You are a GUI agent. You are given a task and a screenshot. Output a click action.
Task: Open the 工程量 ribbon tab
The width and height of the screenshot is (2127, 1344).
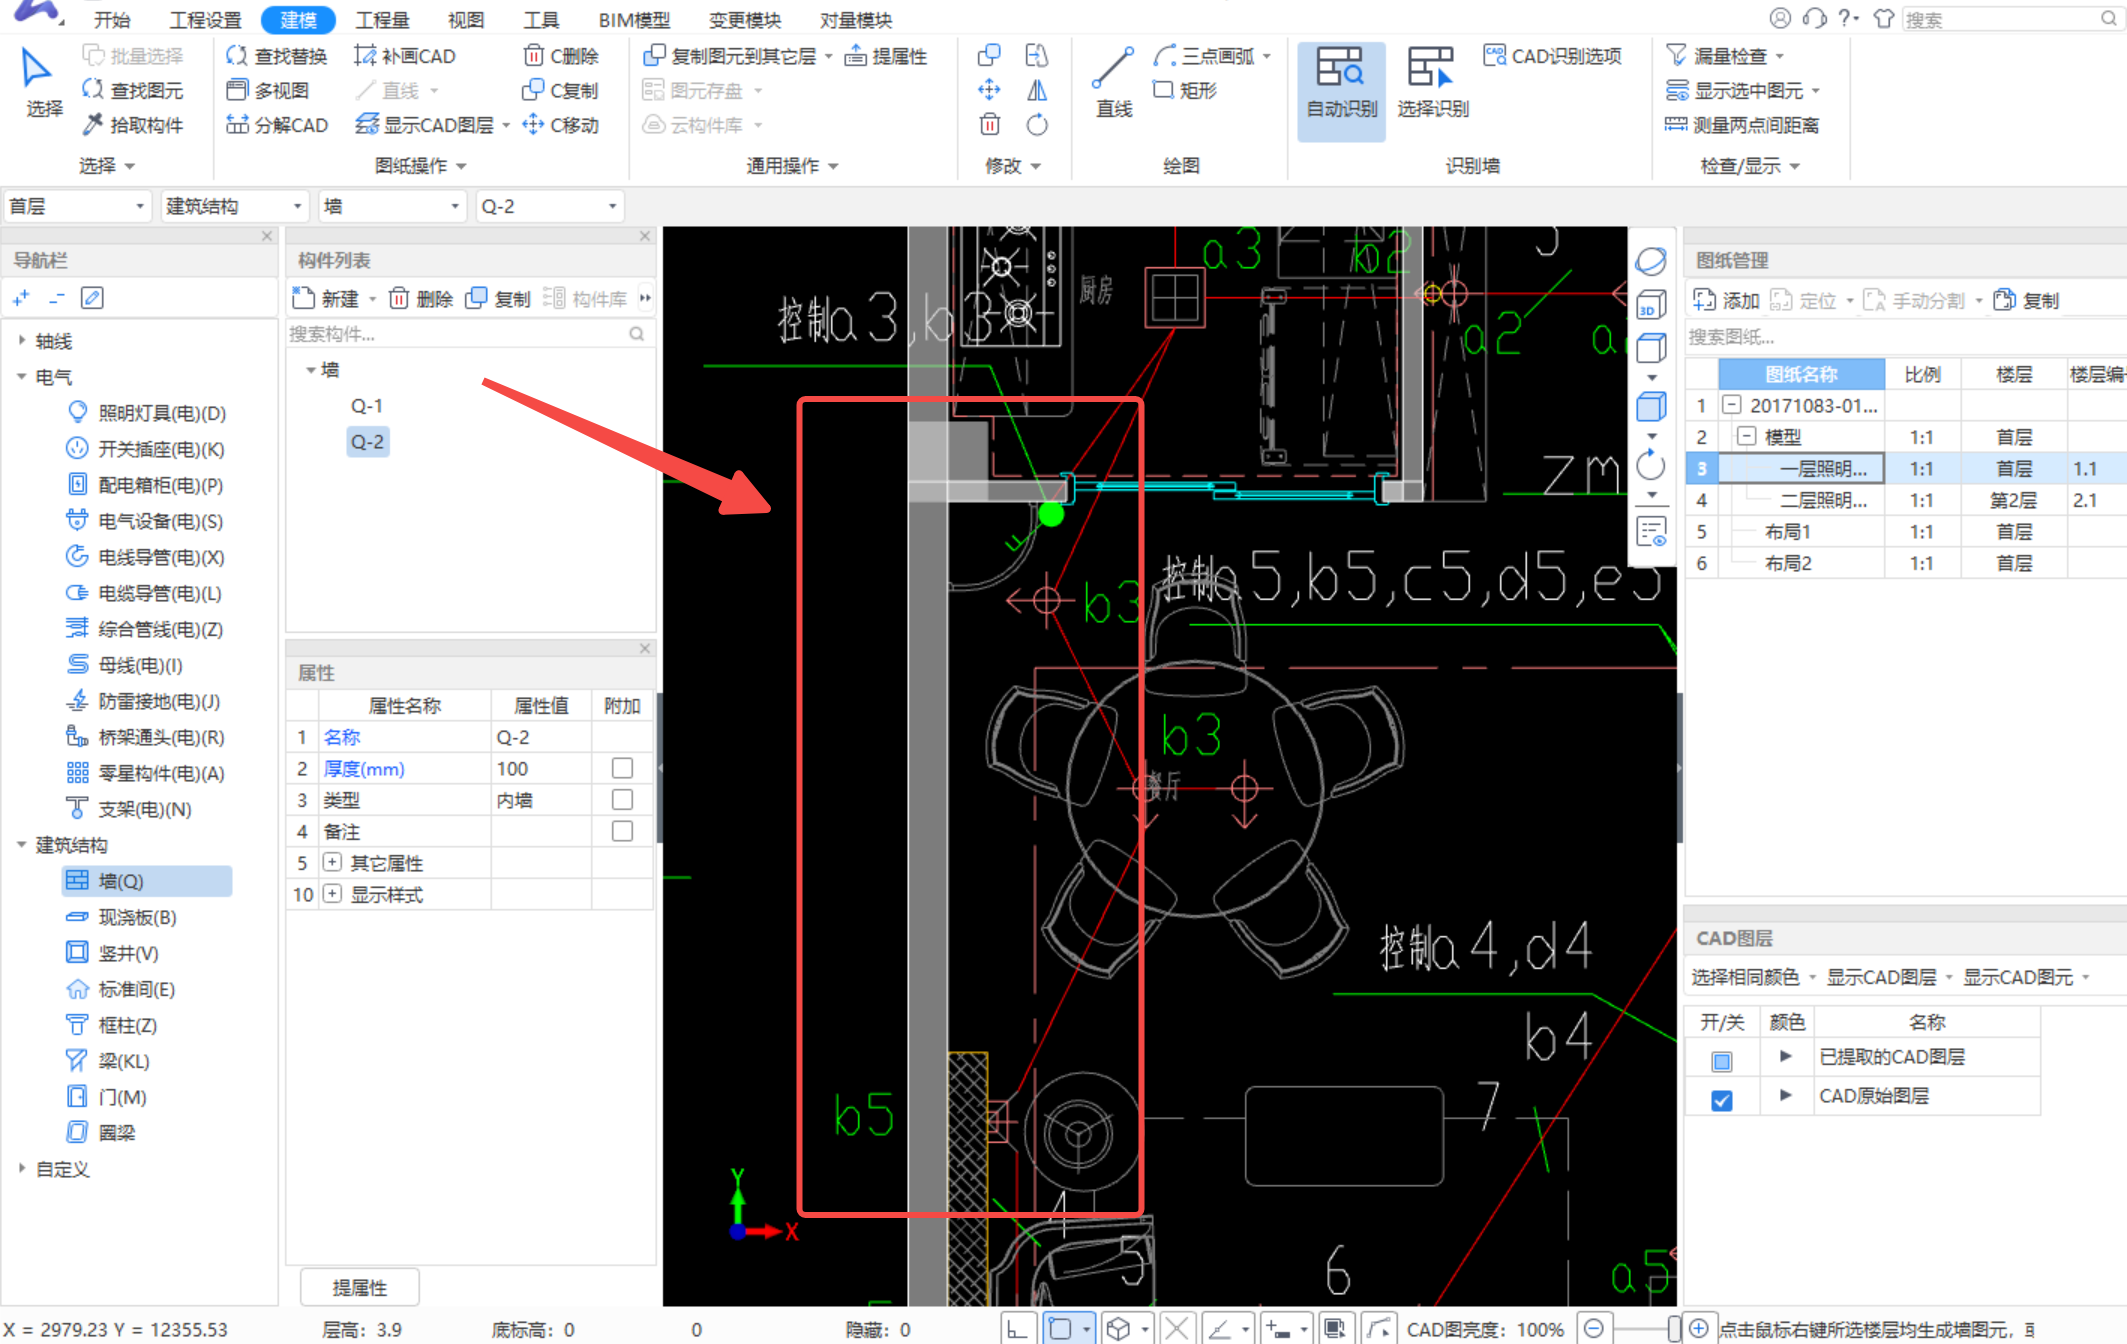click(x=382, y=19)
